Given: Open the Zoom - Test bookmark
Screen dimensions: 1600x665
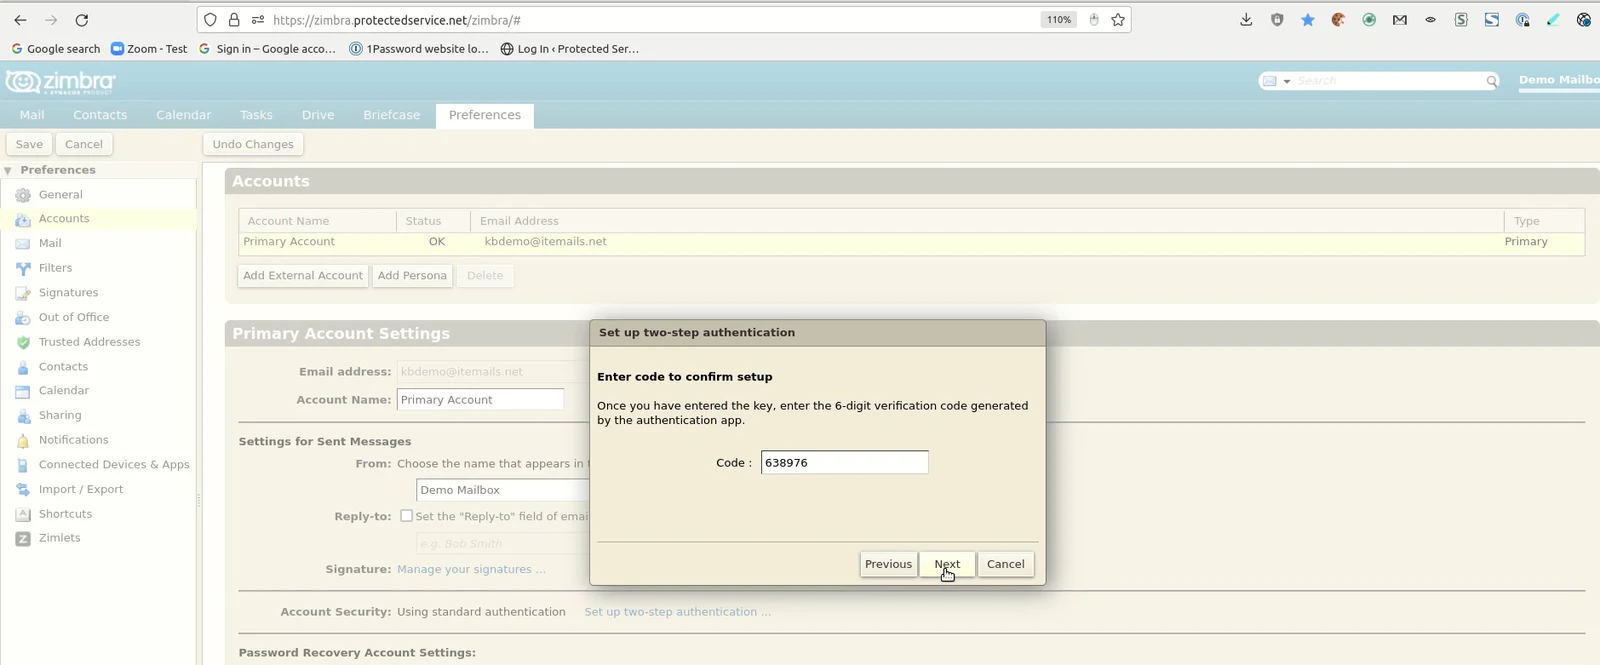Looking at the screenshot, I should coord(149,49).
